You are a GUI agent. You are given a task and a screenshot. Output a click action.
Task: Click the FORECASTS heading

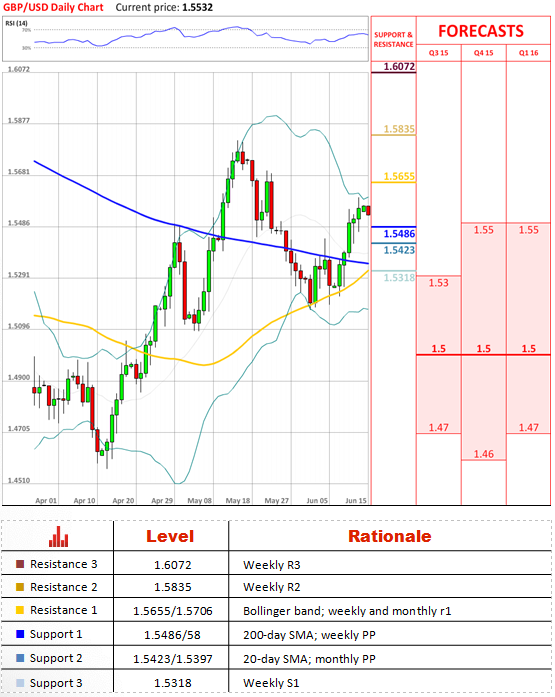pos(481,31)
